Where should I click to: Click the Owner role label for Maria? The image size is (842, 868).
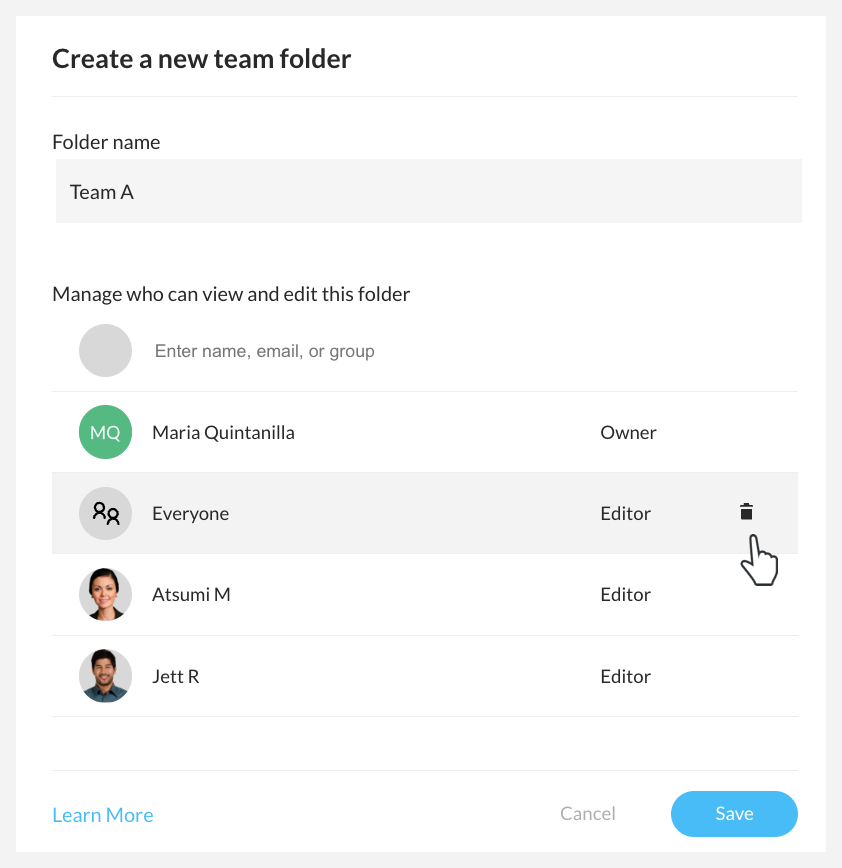point(628,433)
